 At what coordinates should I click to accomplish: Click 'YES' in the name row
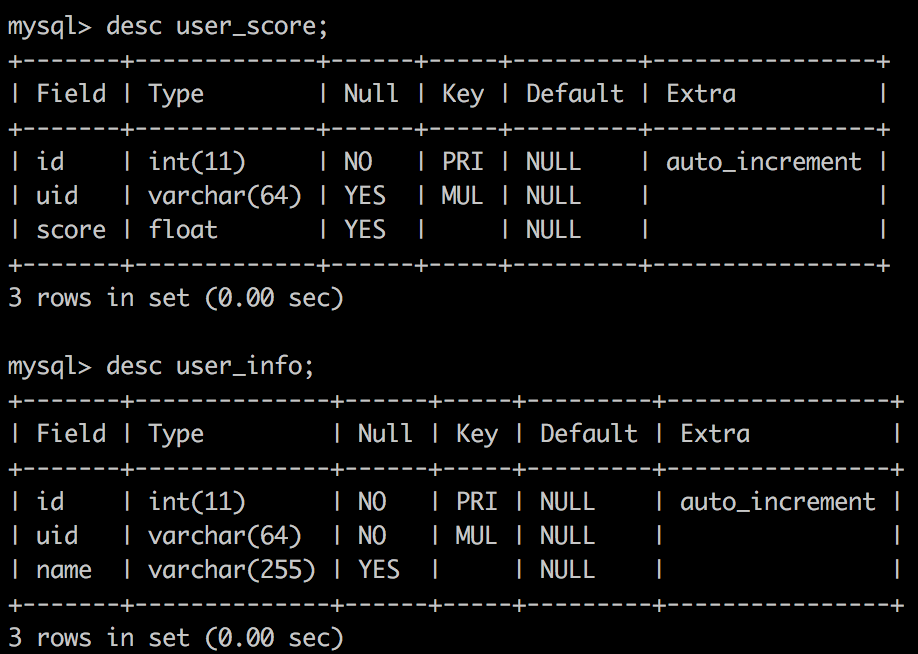[378, 570]
